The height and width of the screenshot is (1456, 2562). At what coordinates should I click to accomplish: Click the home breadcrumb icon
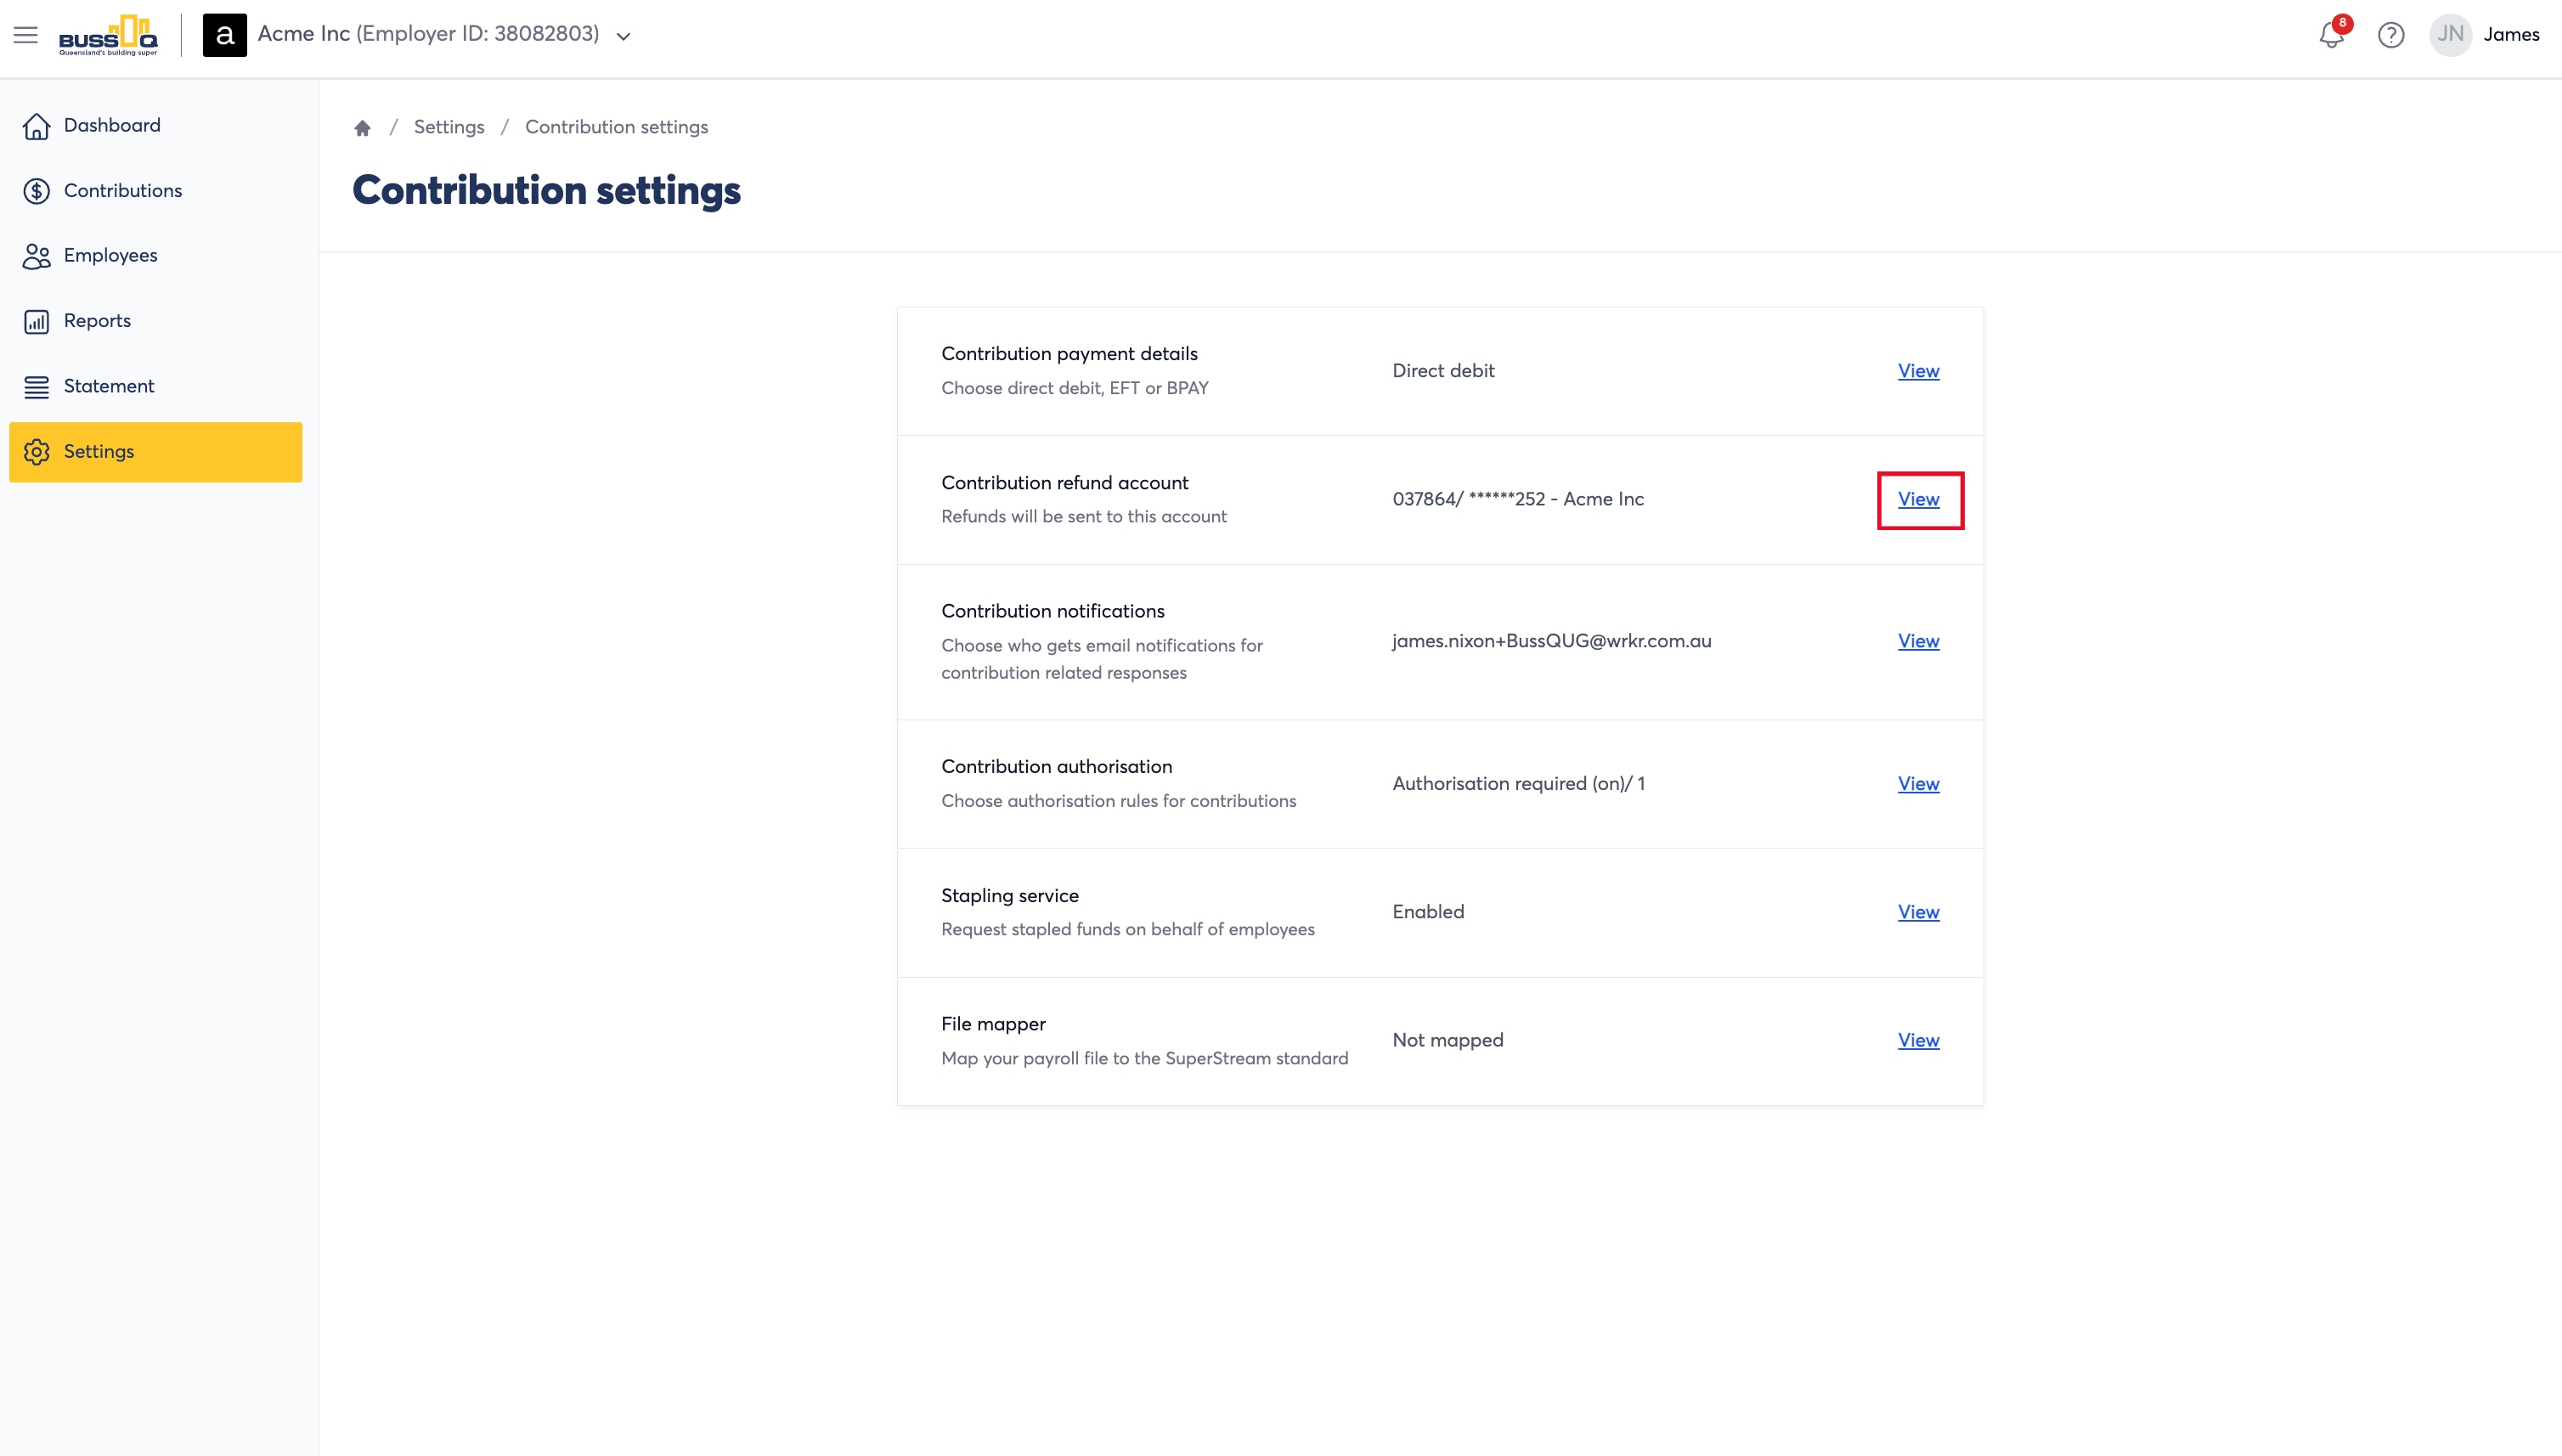(x=363, y=128)
